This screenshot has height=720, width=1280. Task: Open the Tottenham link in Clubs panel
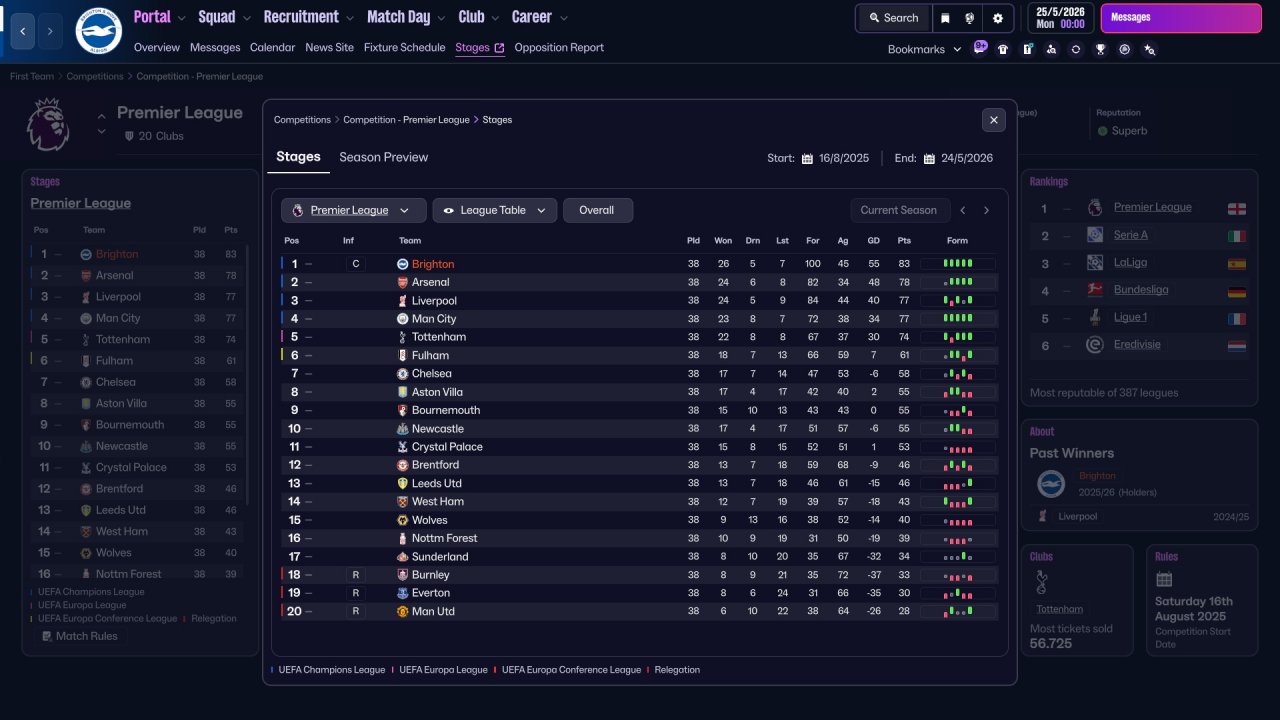[1059, 609]
